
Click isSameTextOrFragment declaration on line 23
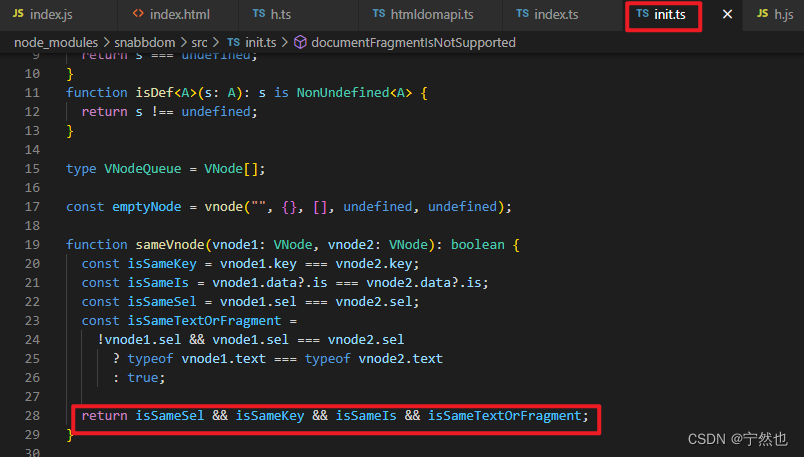[x=204, y=321]
